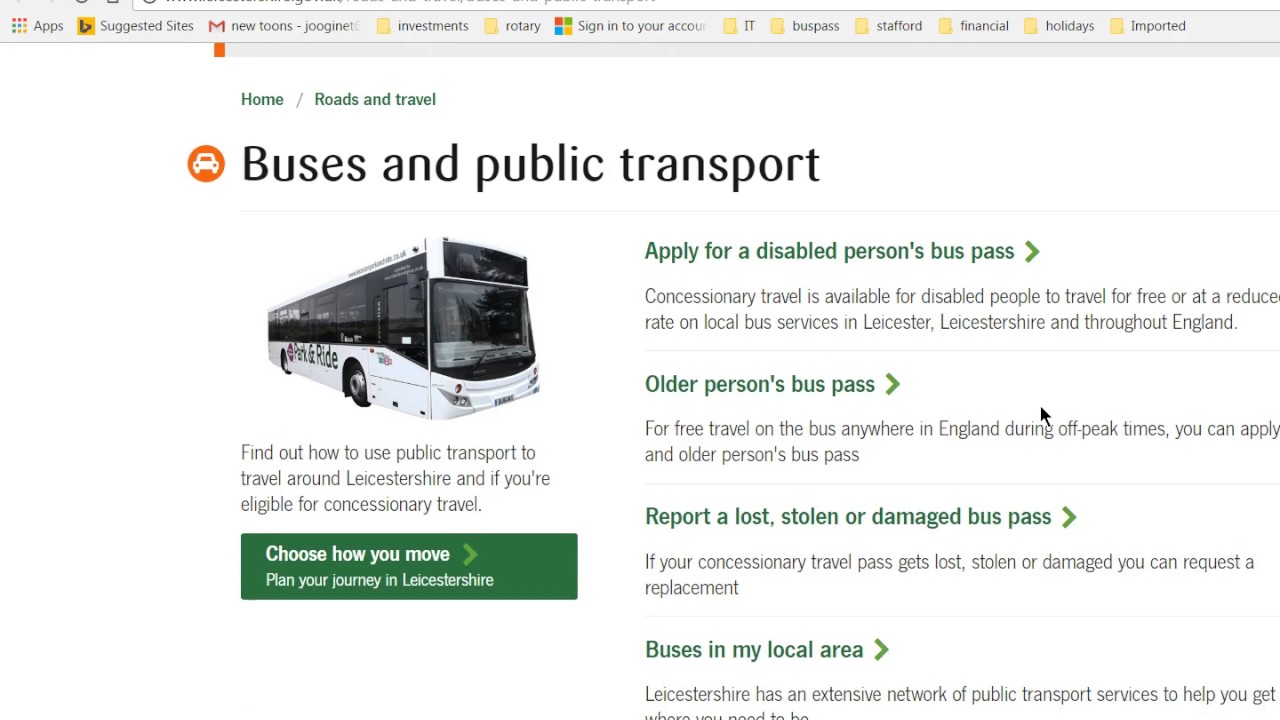Click text 'If your concessionary travel pass gets lost'
The width and height of the screenshot is (1280, 720).
[x=803, y=562]
